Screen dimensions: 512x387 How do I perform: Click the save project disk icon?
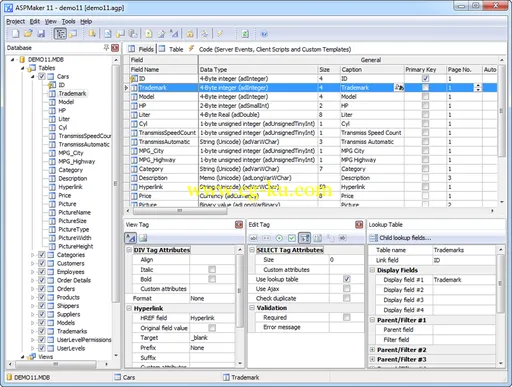coord(41,34)
